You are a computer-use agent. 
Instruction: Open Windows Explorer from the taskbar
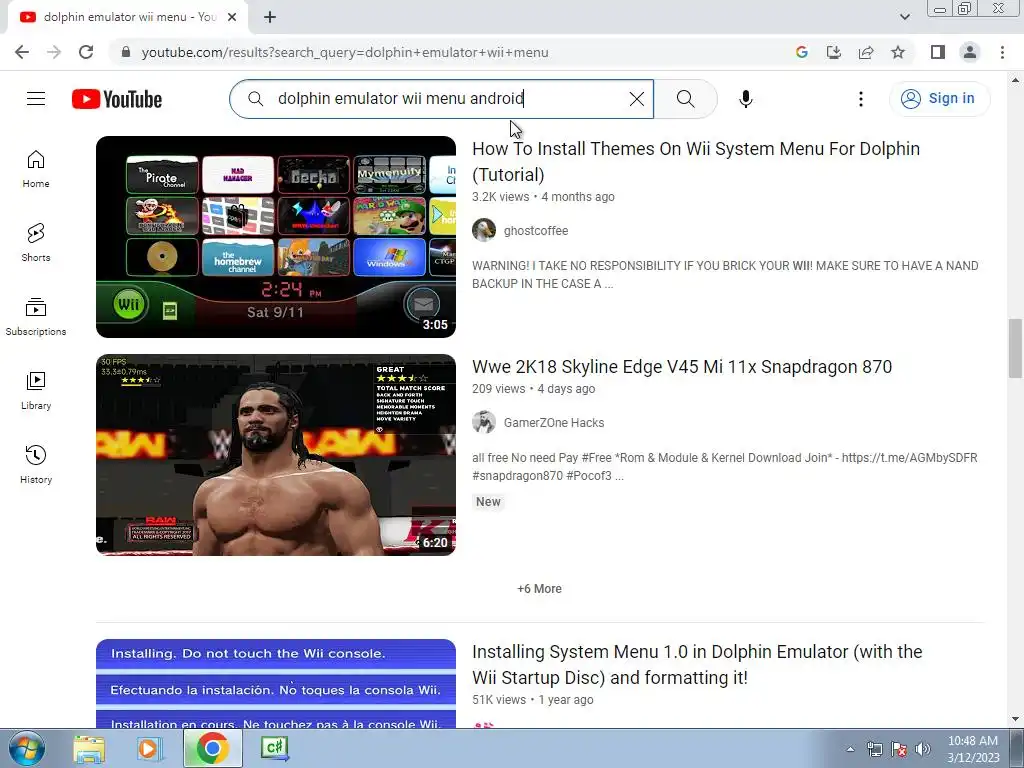[x=89, y=748]
